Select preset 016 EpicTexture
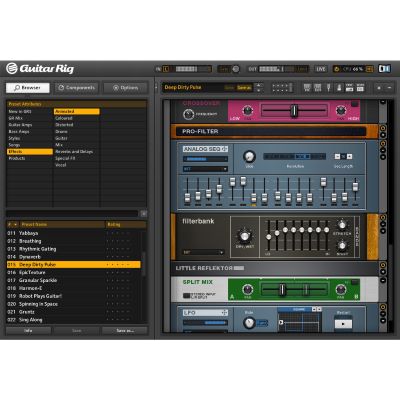The height and width of the screenshot is (400, 400). [73, 272]
